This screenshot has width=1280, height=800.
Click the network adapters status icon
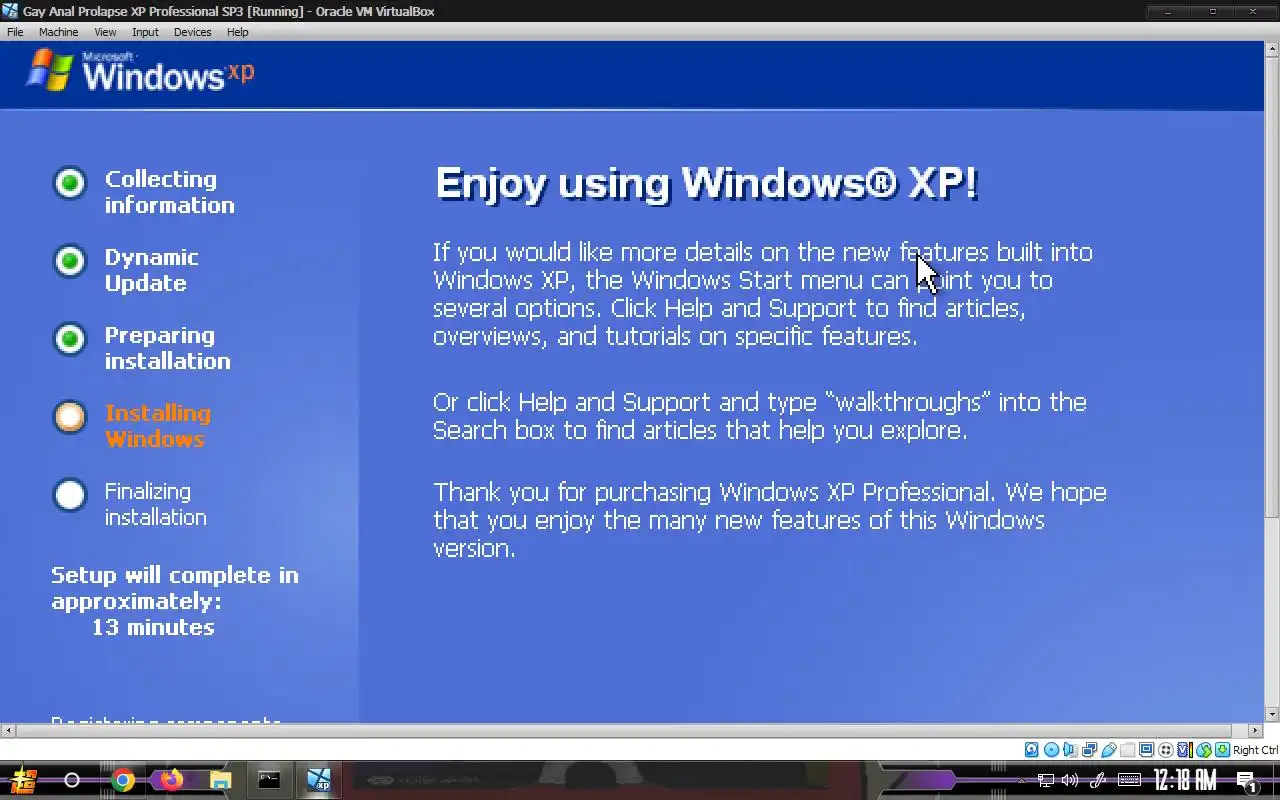pos(1089,750)
